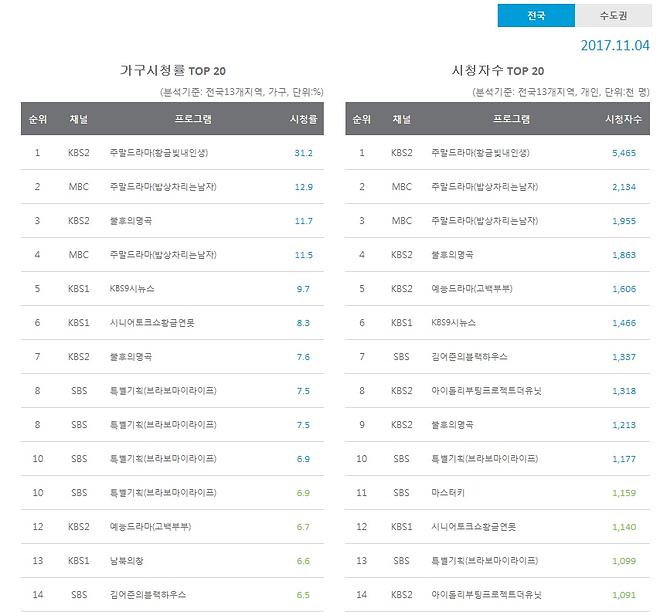Click the rating value 6.7

303,527
